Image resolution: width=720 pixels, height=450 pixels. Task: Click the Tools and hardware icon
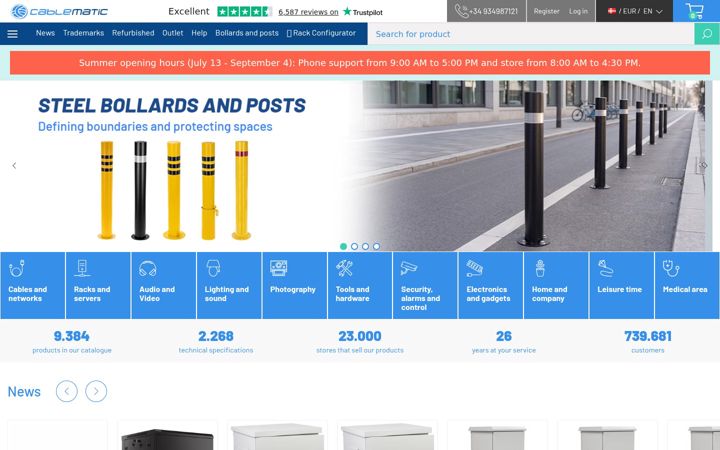pos(344,268)
